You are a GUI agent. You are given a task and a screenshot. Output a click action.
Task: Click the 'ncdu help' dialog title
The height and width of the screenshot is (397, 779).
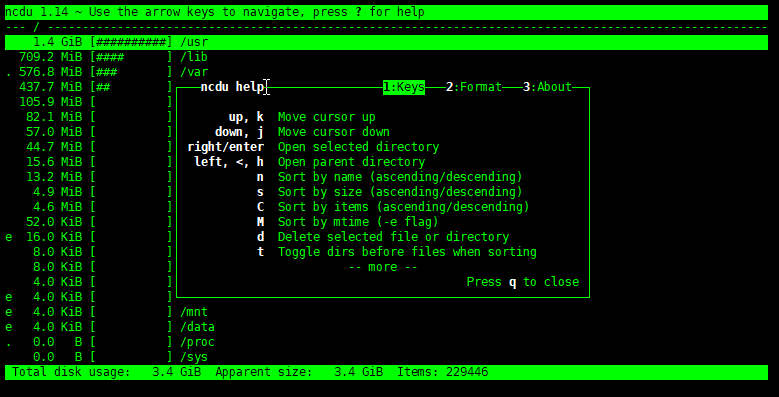(x=233, y=87)
